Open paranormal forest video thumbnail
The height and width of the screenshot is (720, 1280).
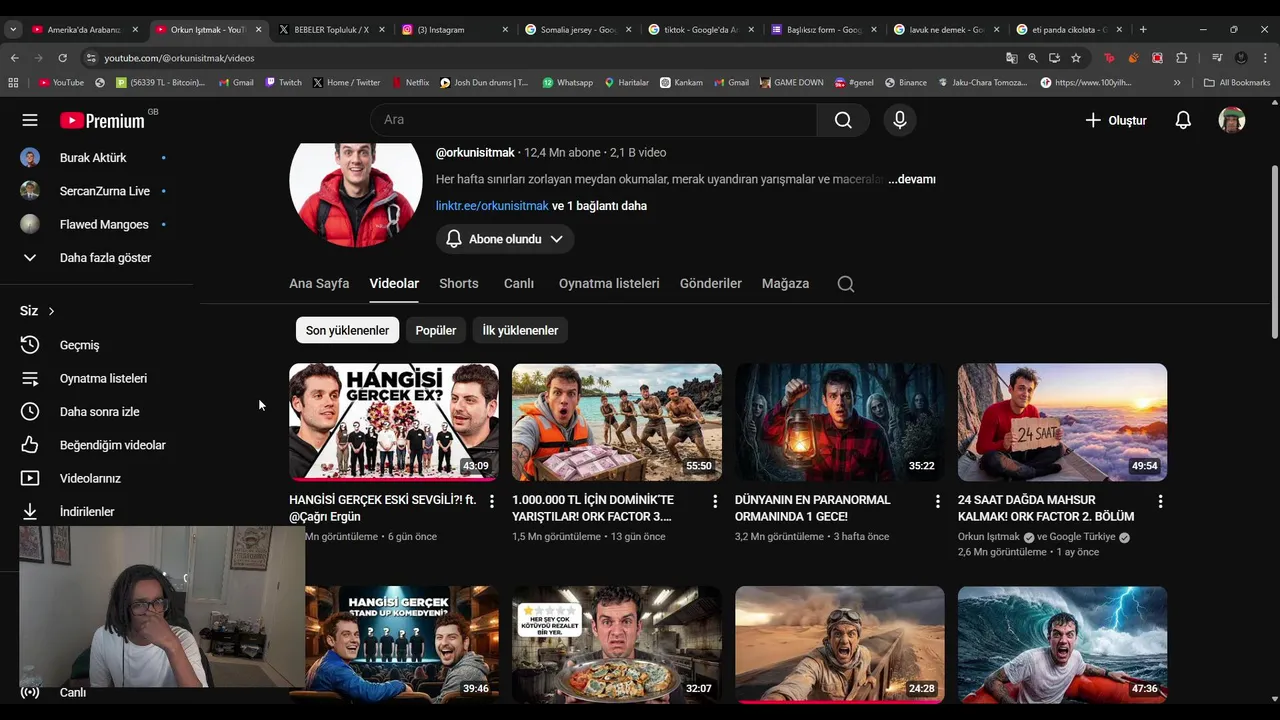(x=840, y=422)
